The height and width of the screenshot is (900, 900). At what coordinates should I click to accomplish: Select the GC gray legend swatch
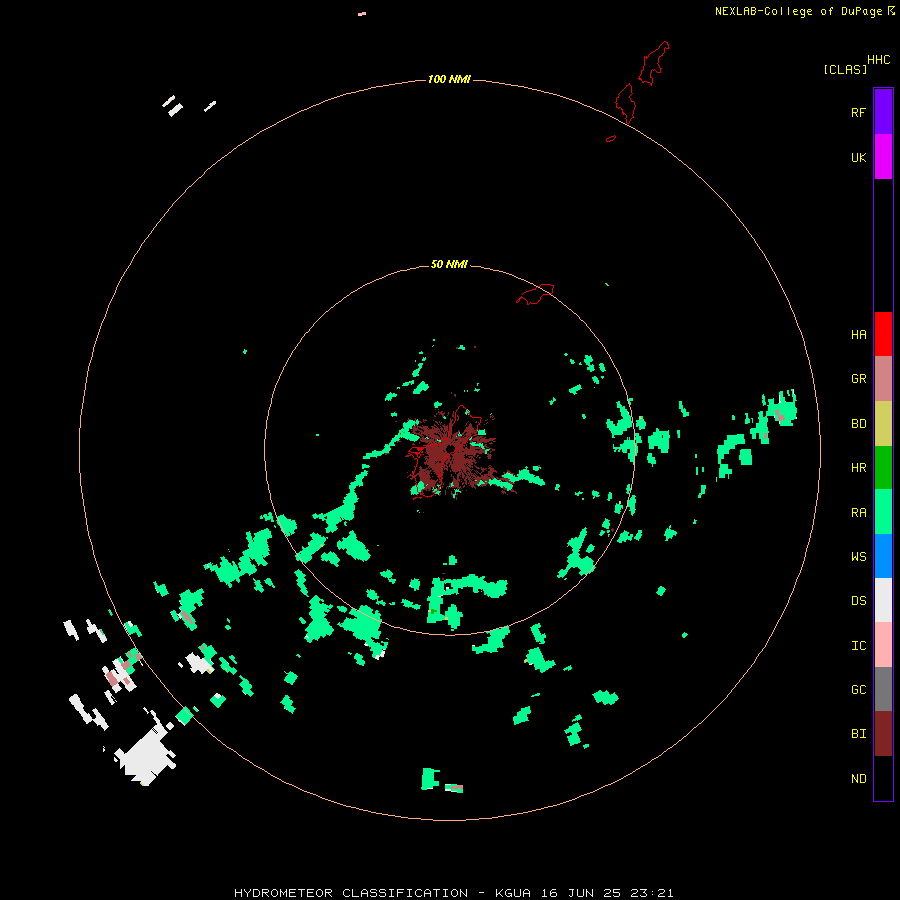883,689
